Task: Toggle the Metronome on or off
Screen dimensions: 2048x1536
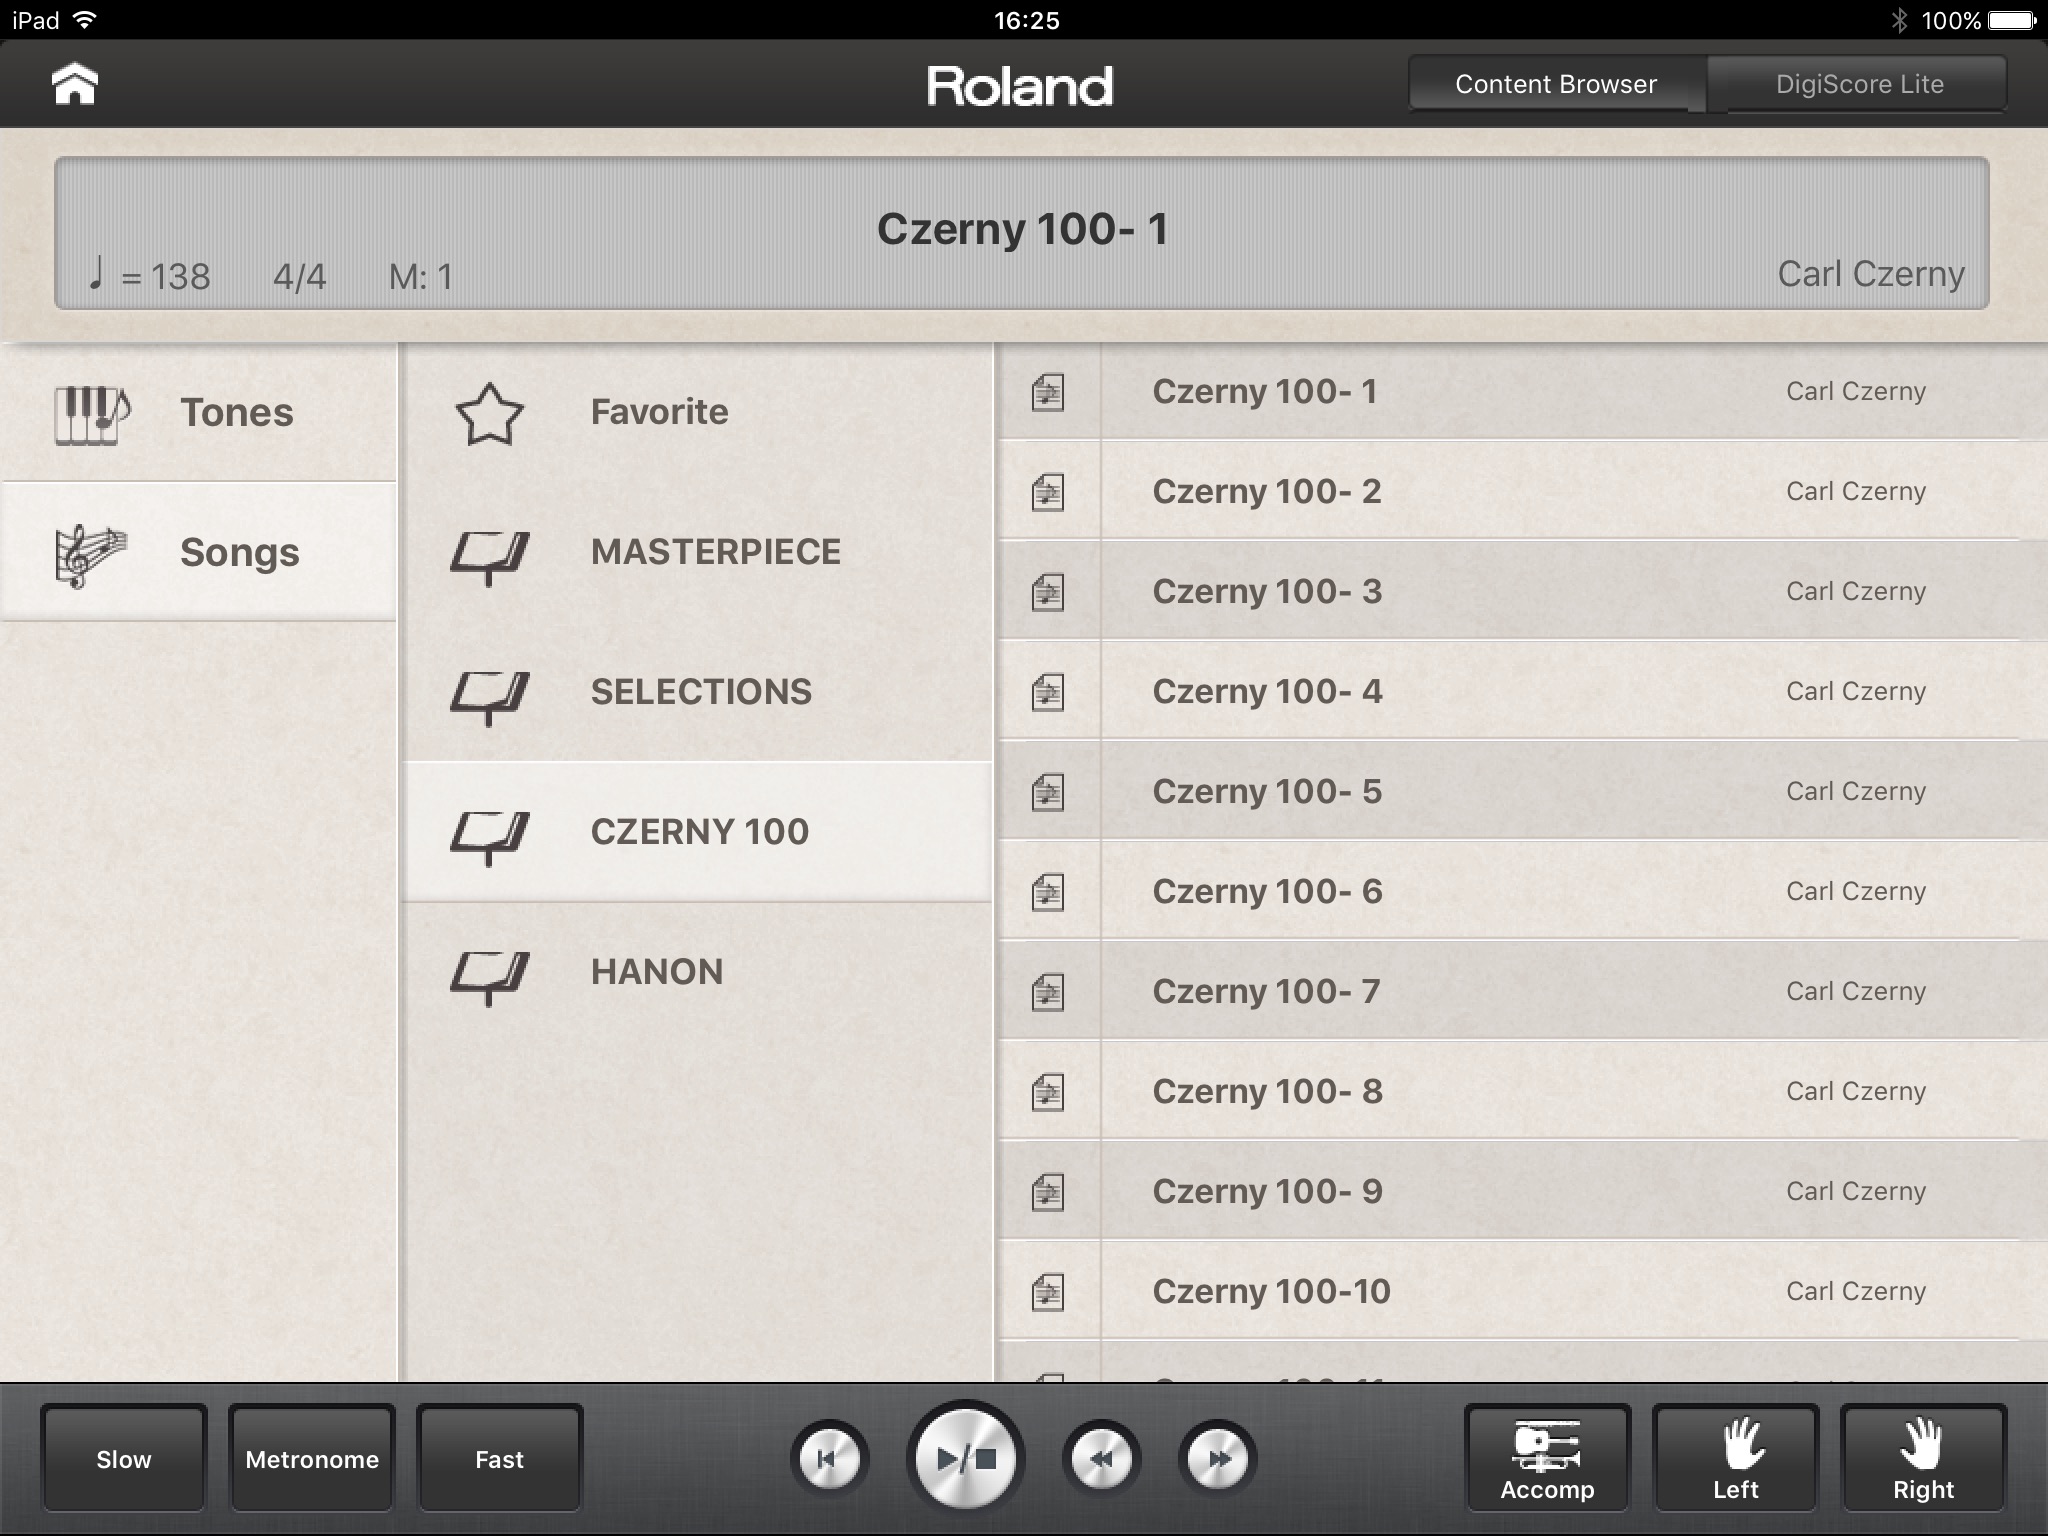Action: coord(312,1459)
